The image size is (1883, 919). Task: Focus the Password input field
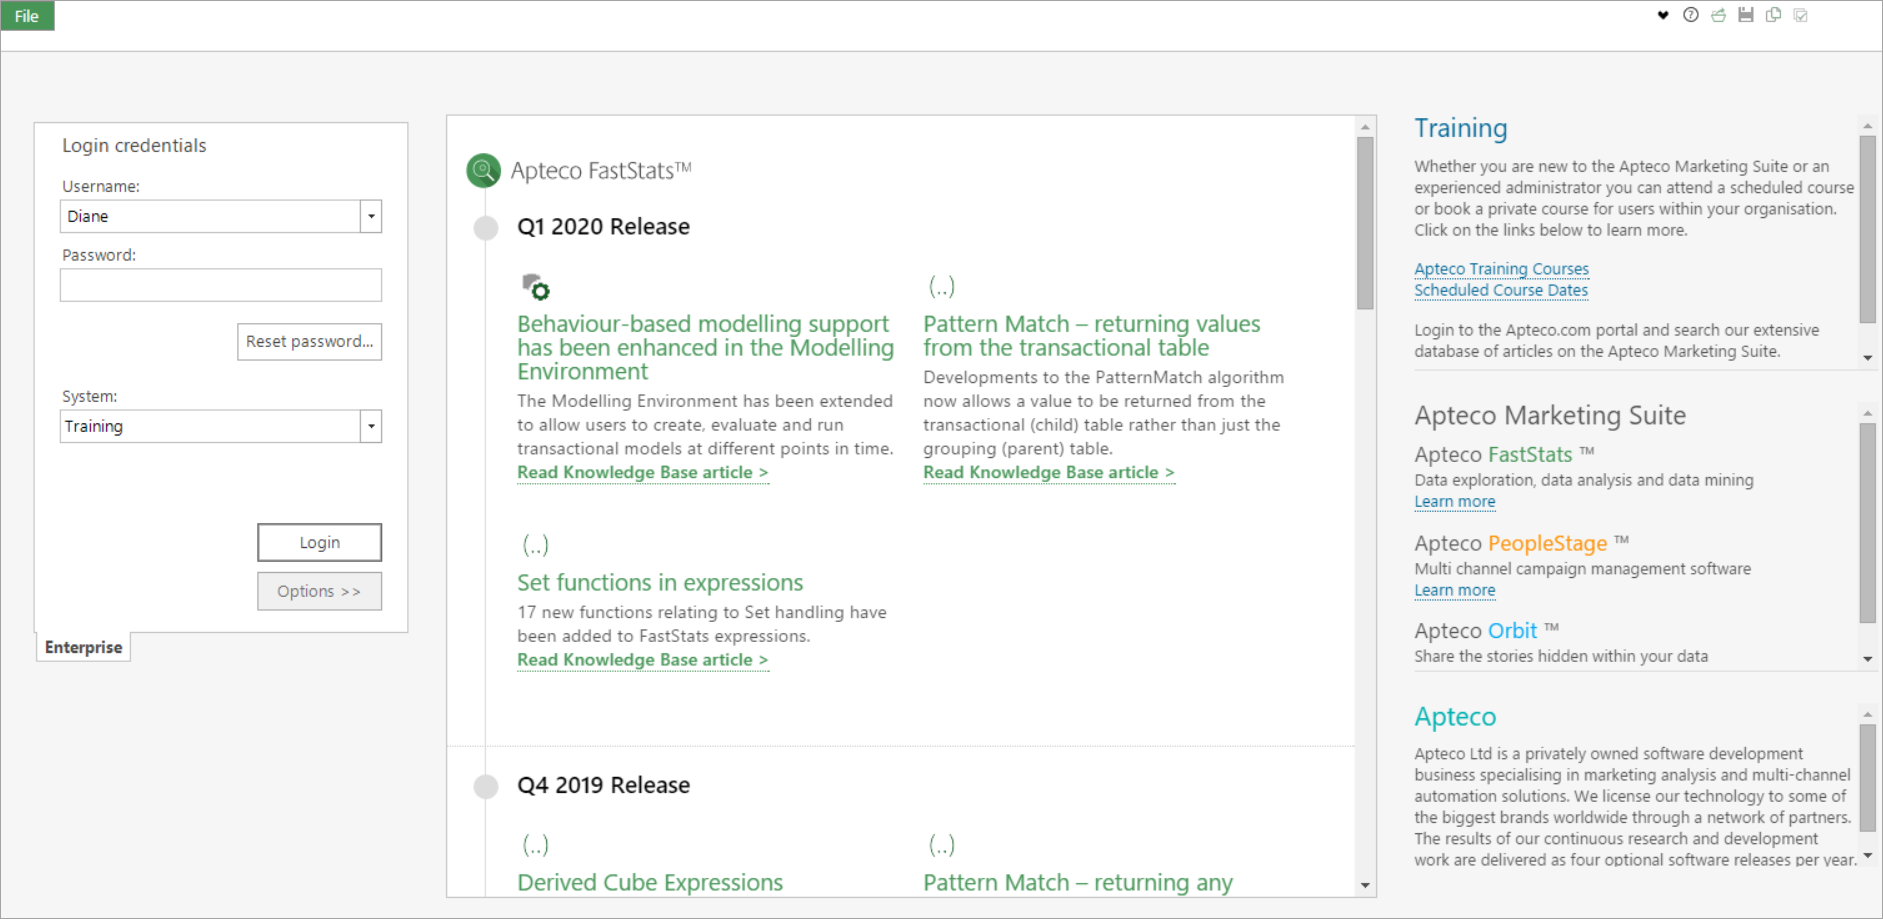pos(221,285)
